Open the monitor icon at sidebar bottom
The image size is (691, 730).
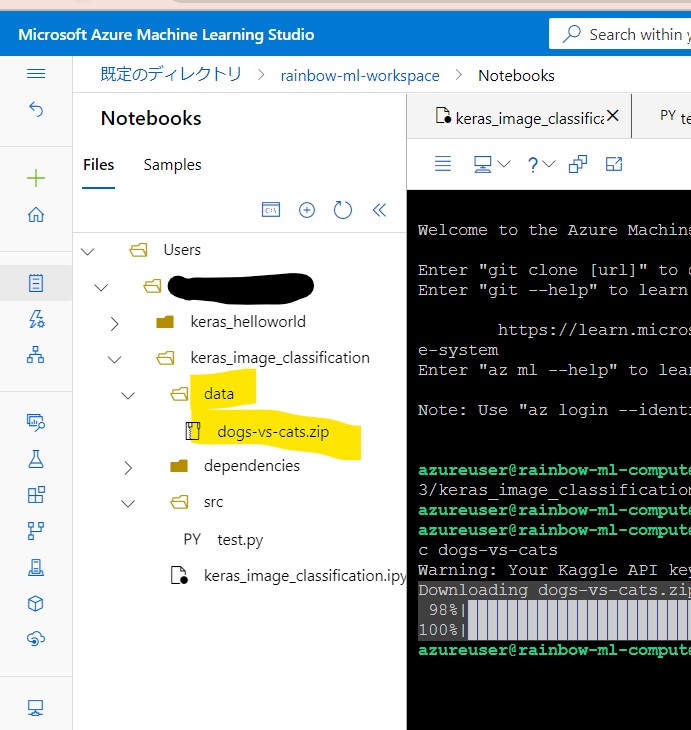click(x=36, y=708)
